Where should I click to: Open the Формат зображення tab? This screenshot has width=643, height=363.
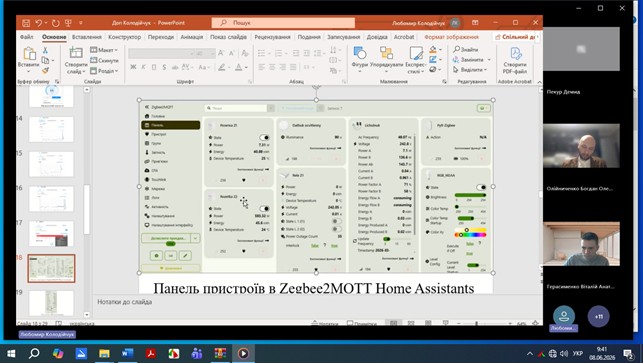(451, 37)
